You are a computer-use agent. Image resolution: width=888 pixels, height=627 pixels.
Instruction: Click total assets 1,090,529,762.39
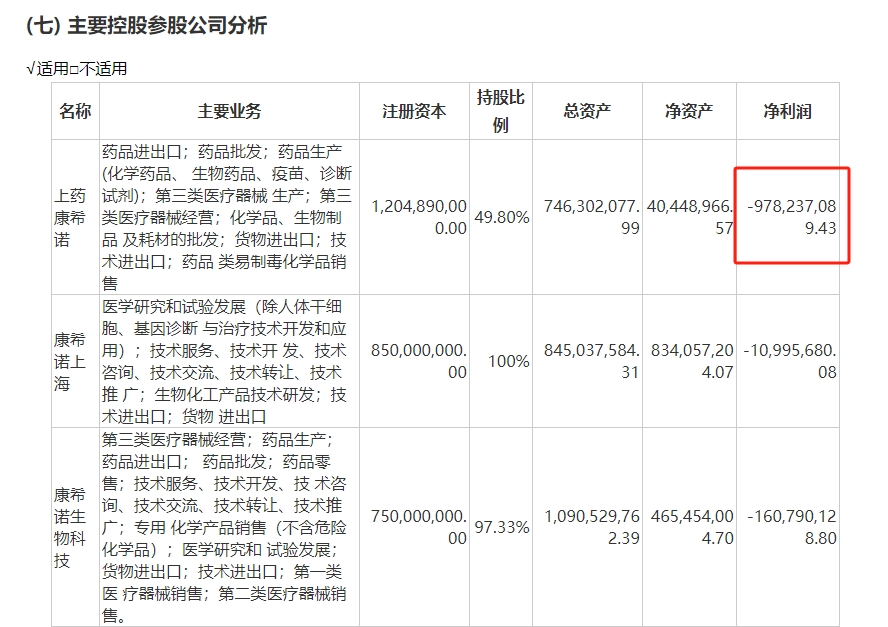(x=592, y=527)
